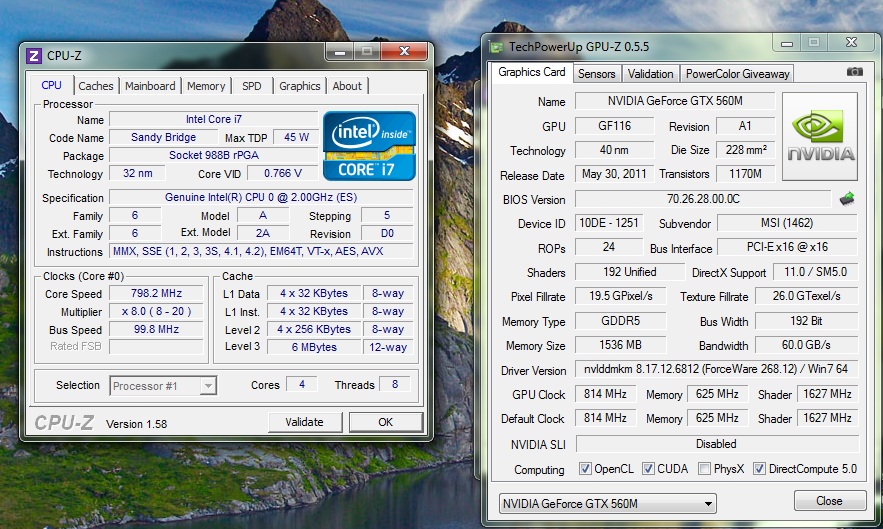Click the Level 3 cache value 6 MBytes
Viewport: 883px width, 529px height.
pos(314,348)
